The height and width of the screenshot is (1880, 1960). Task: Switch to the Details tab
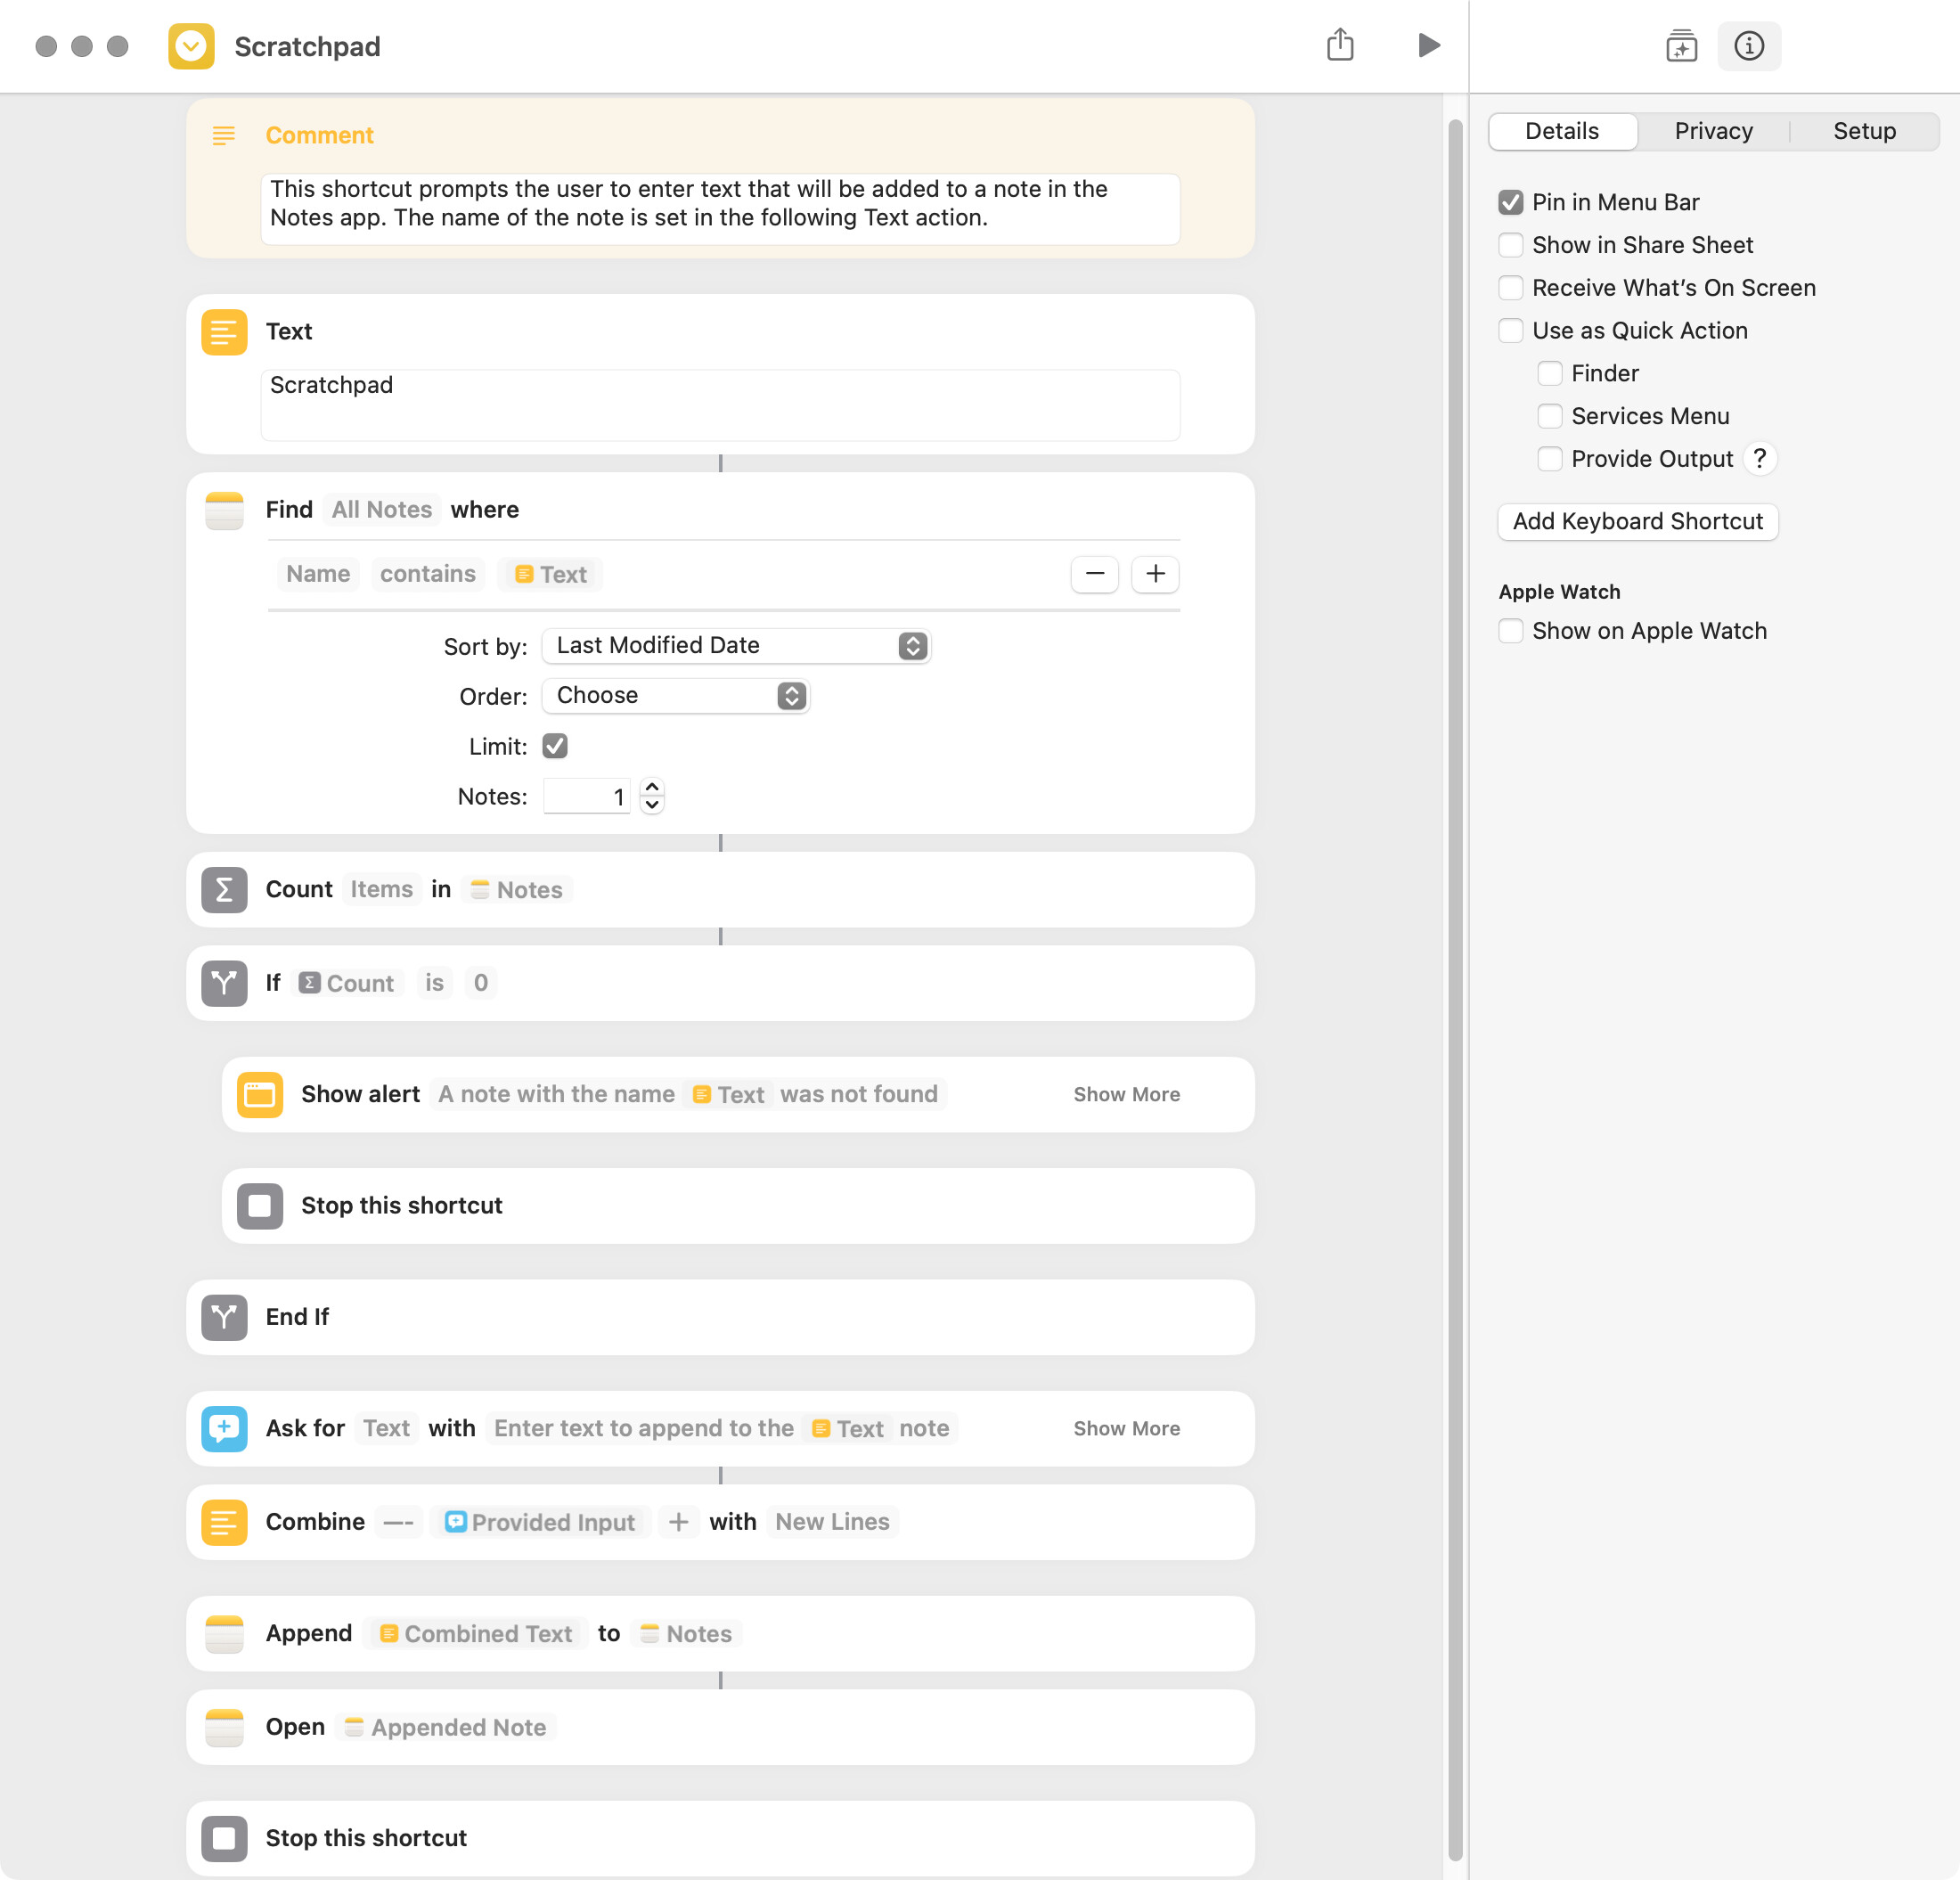click(1562, 131)
